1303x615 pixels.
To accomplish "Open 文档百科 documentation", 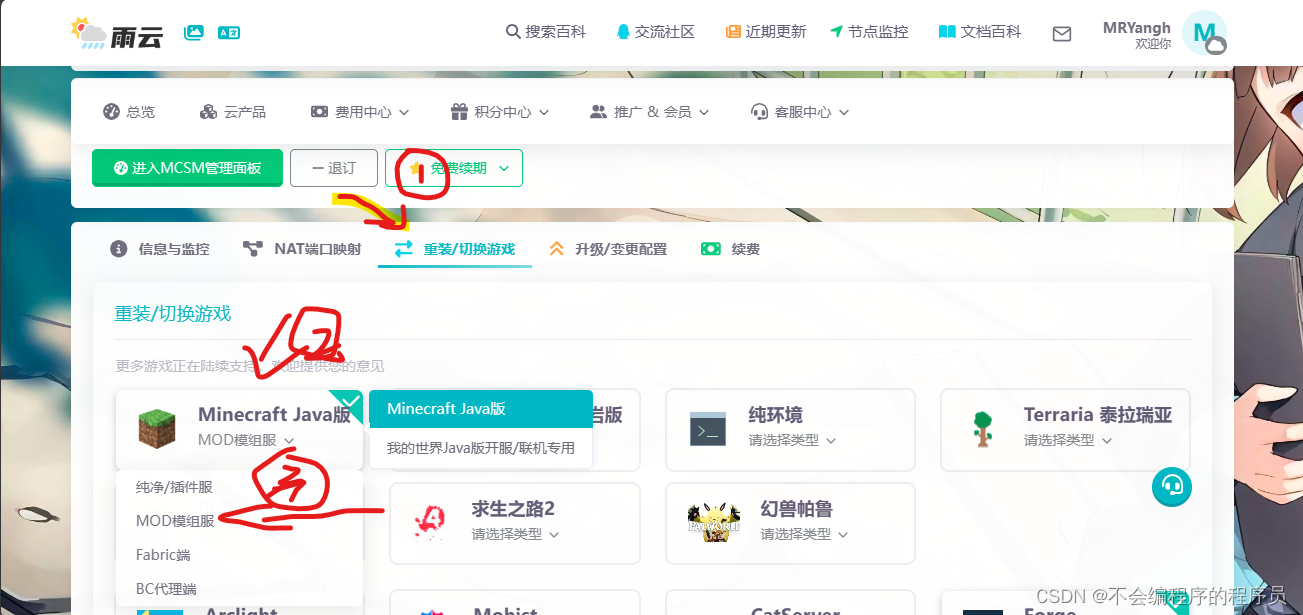I will click(x=980, y=32).
